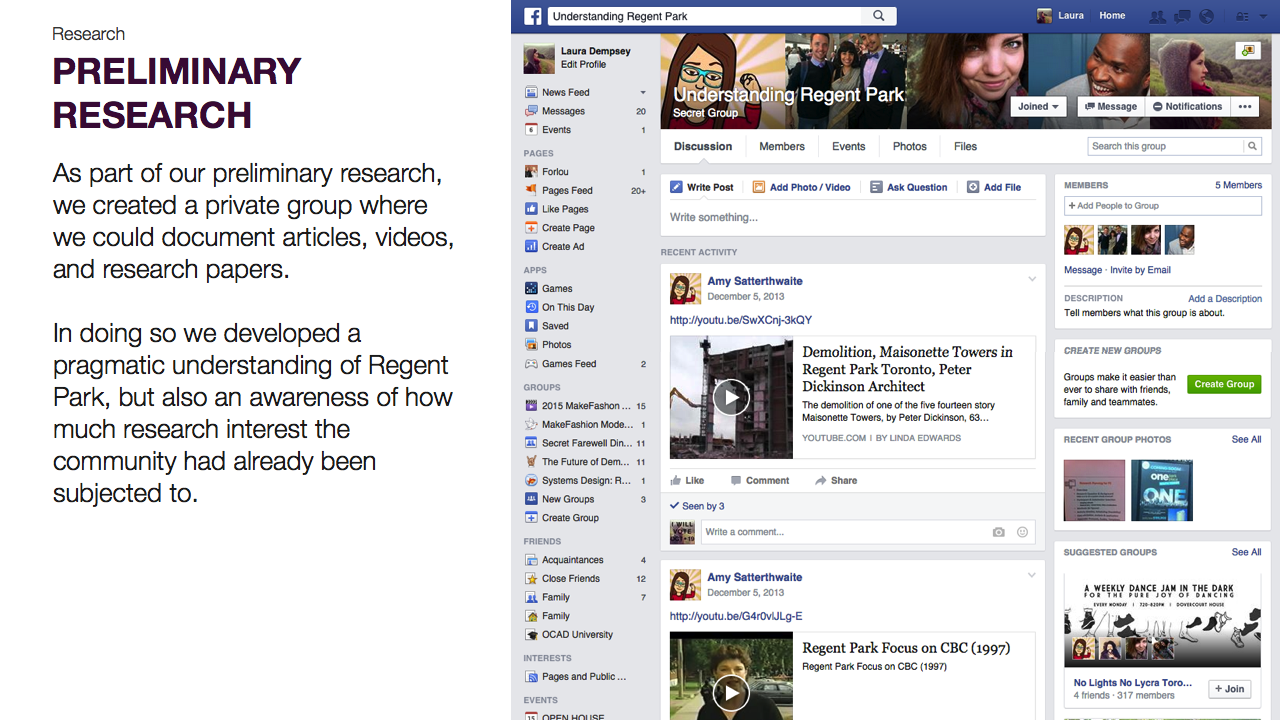Click Systems Design group in sidebar
The width and height of the screenshot is (1280, 720).
[586, 481]
